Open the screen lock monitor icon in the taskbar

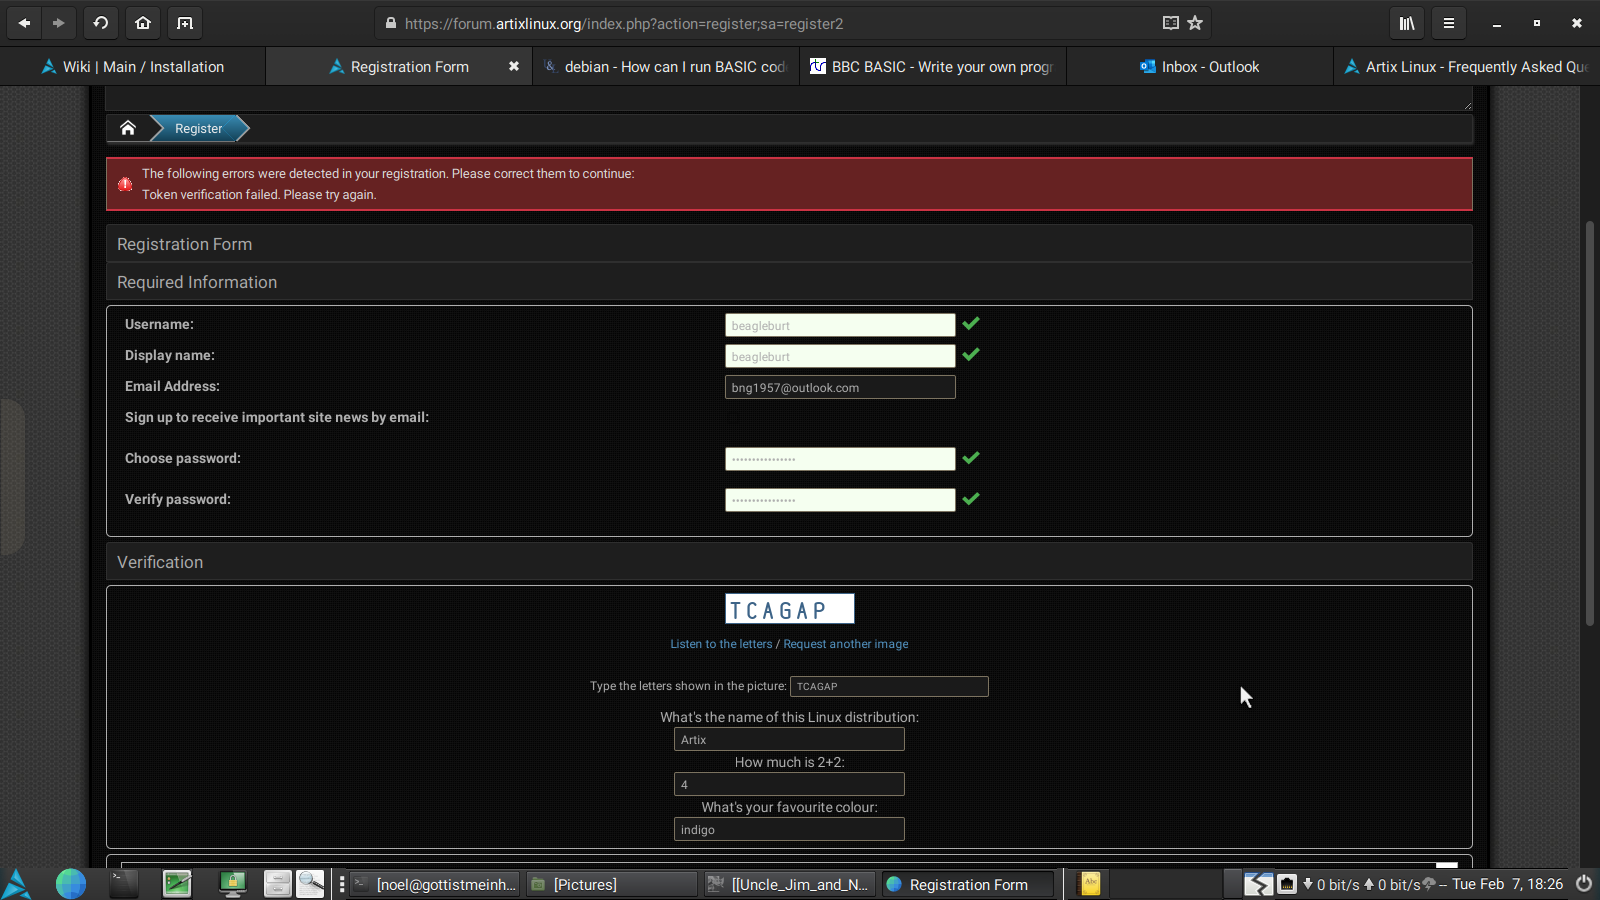coord(233,884)
